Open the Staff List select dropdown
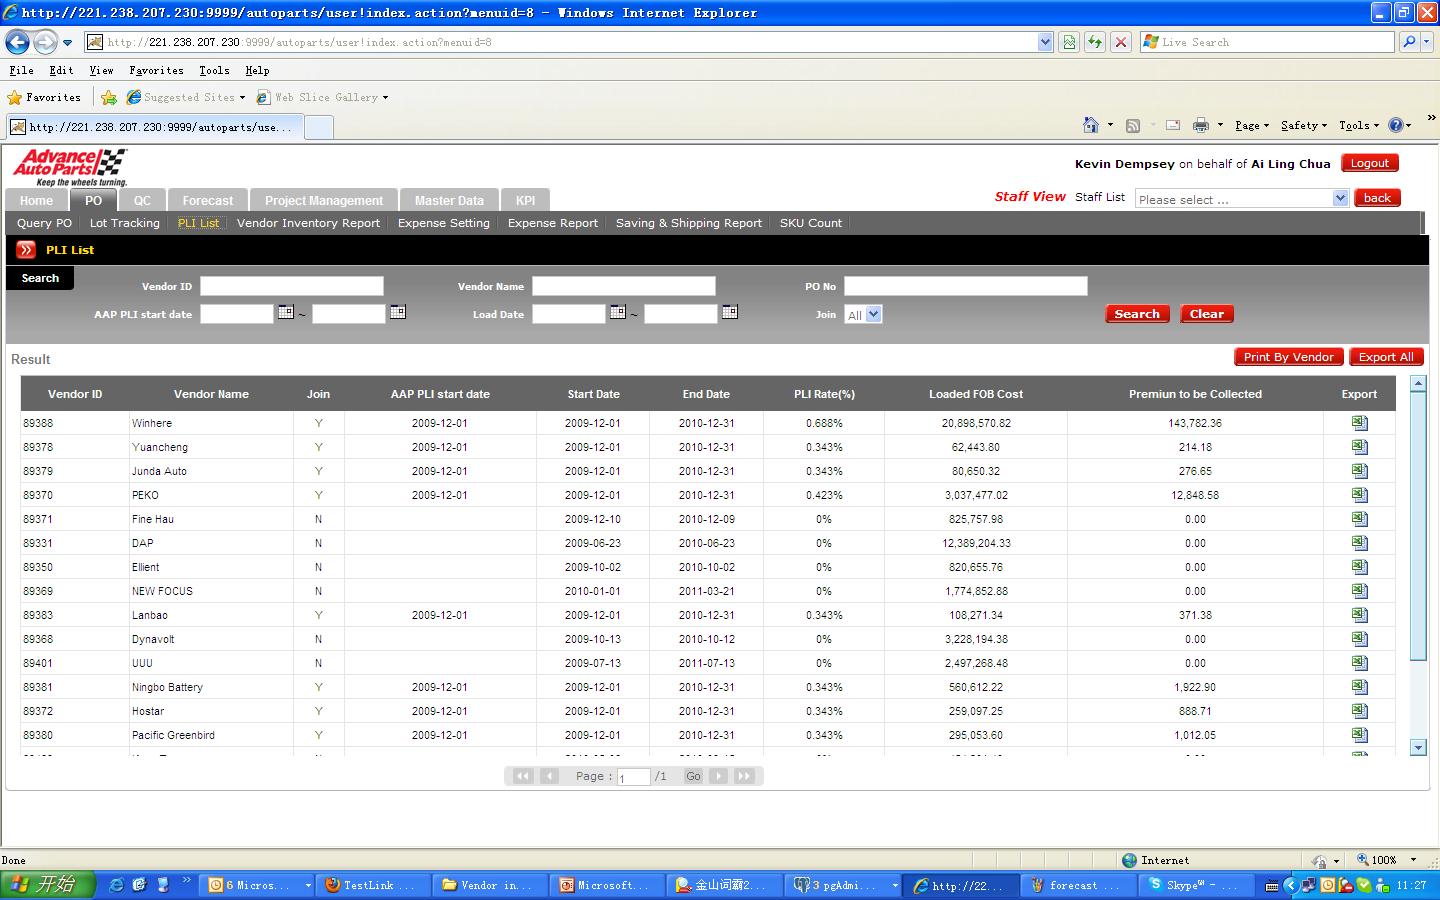This screenshot has width=1440, height=900. click(1340, 199)
